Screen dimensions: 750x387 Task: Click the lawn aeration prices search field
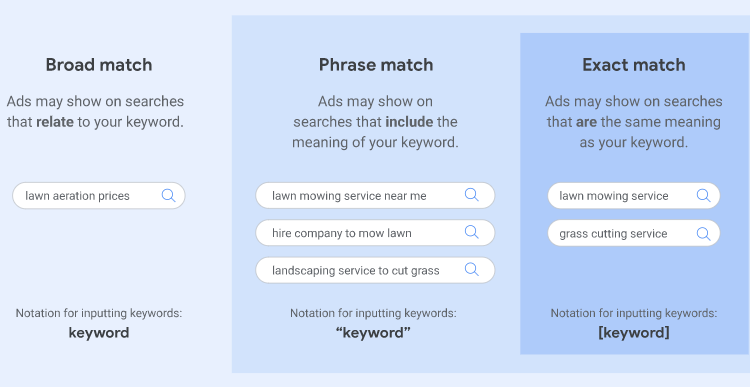tap(99, 196)
